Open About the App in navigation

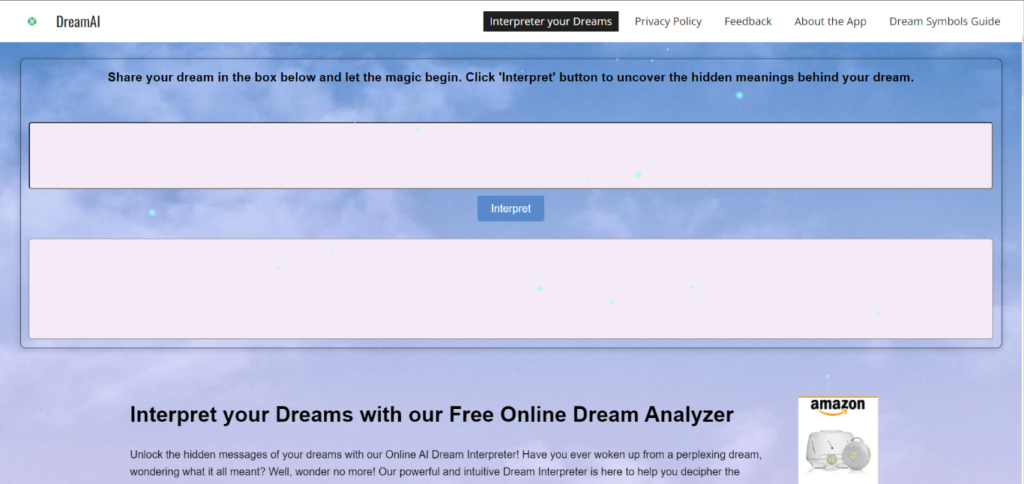[830, 21]
